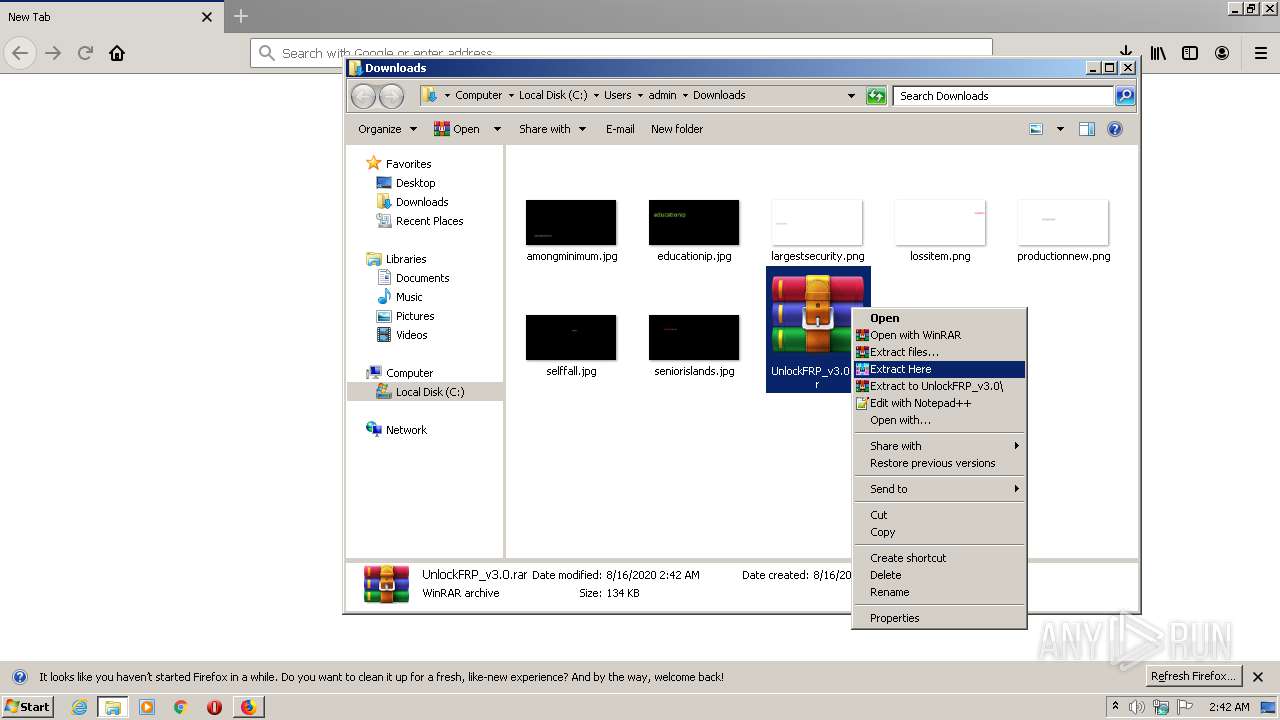Open address bar history dropdown
The width and height of the screenshot is (1280, 720).
click(x=851, y=96)
